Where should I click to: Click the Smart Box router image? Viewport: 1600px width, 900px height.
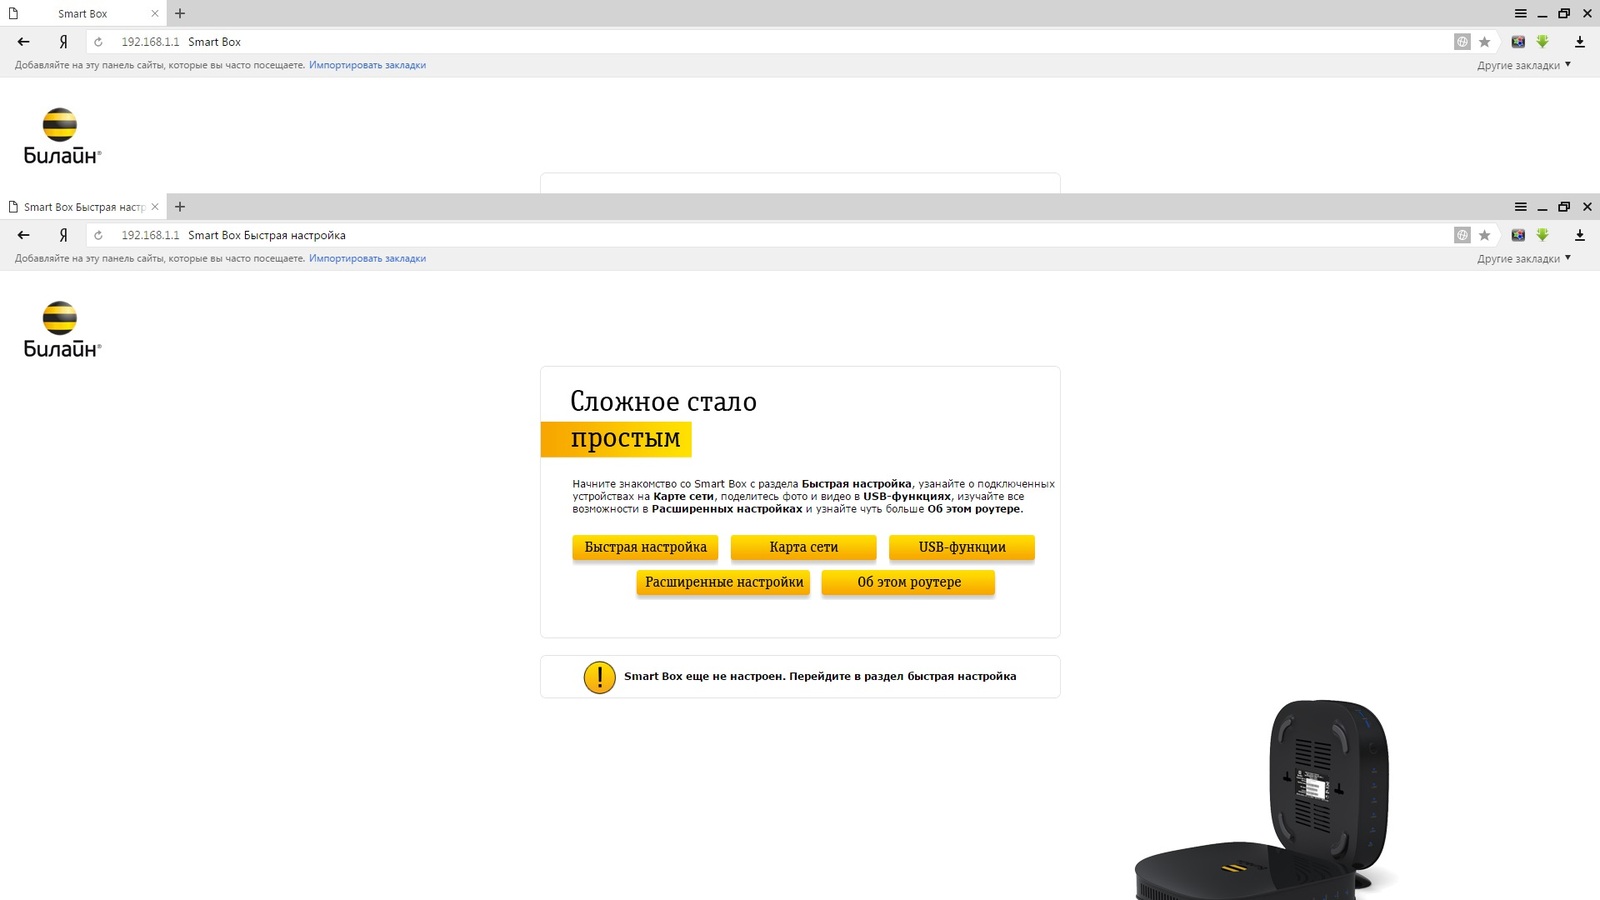click(1265, 800)
